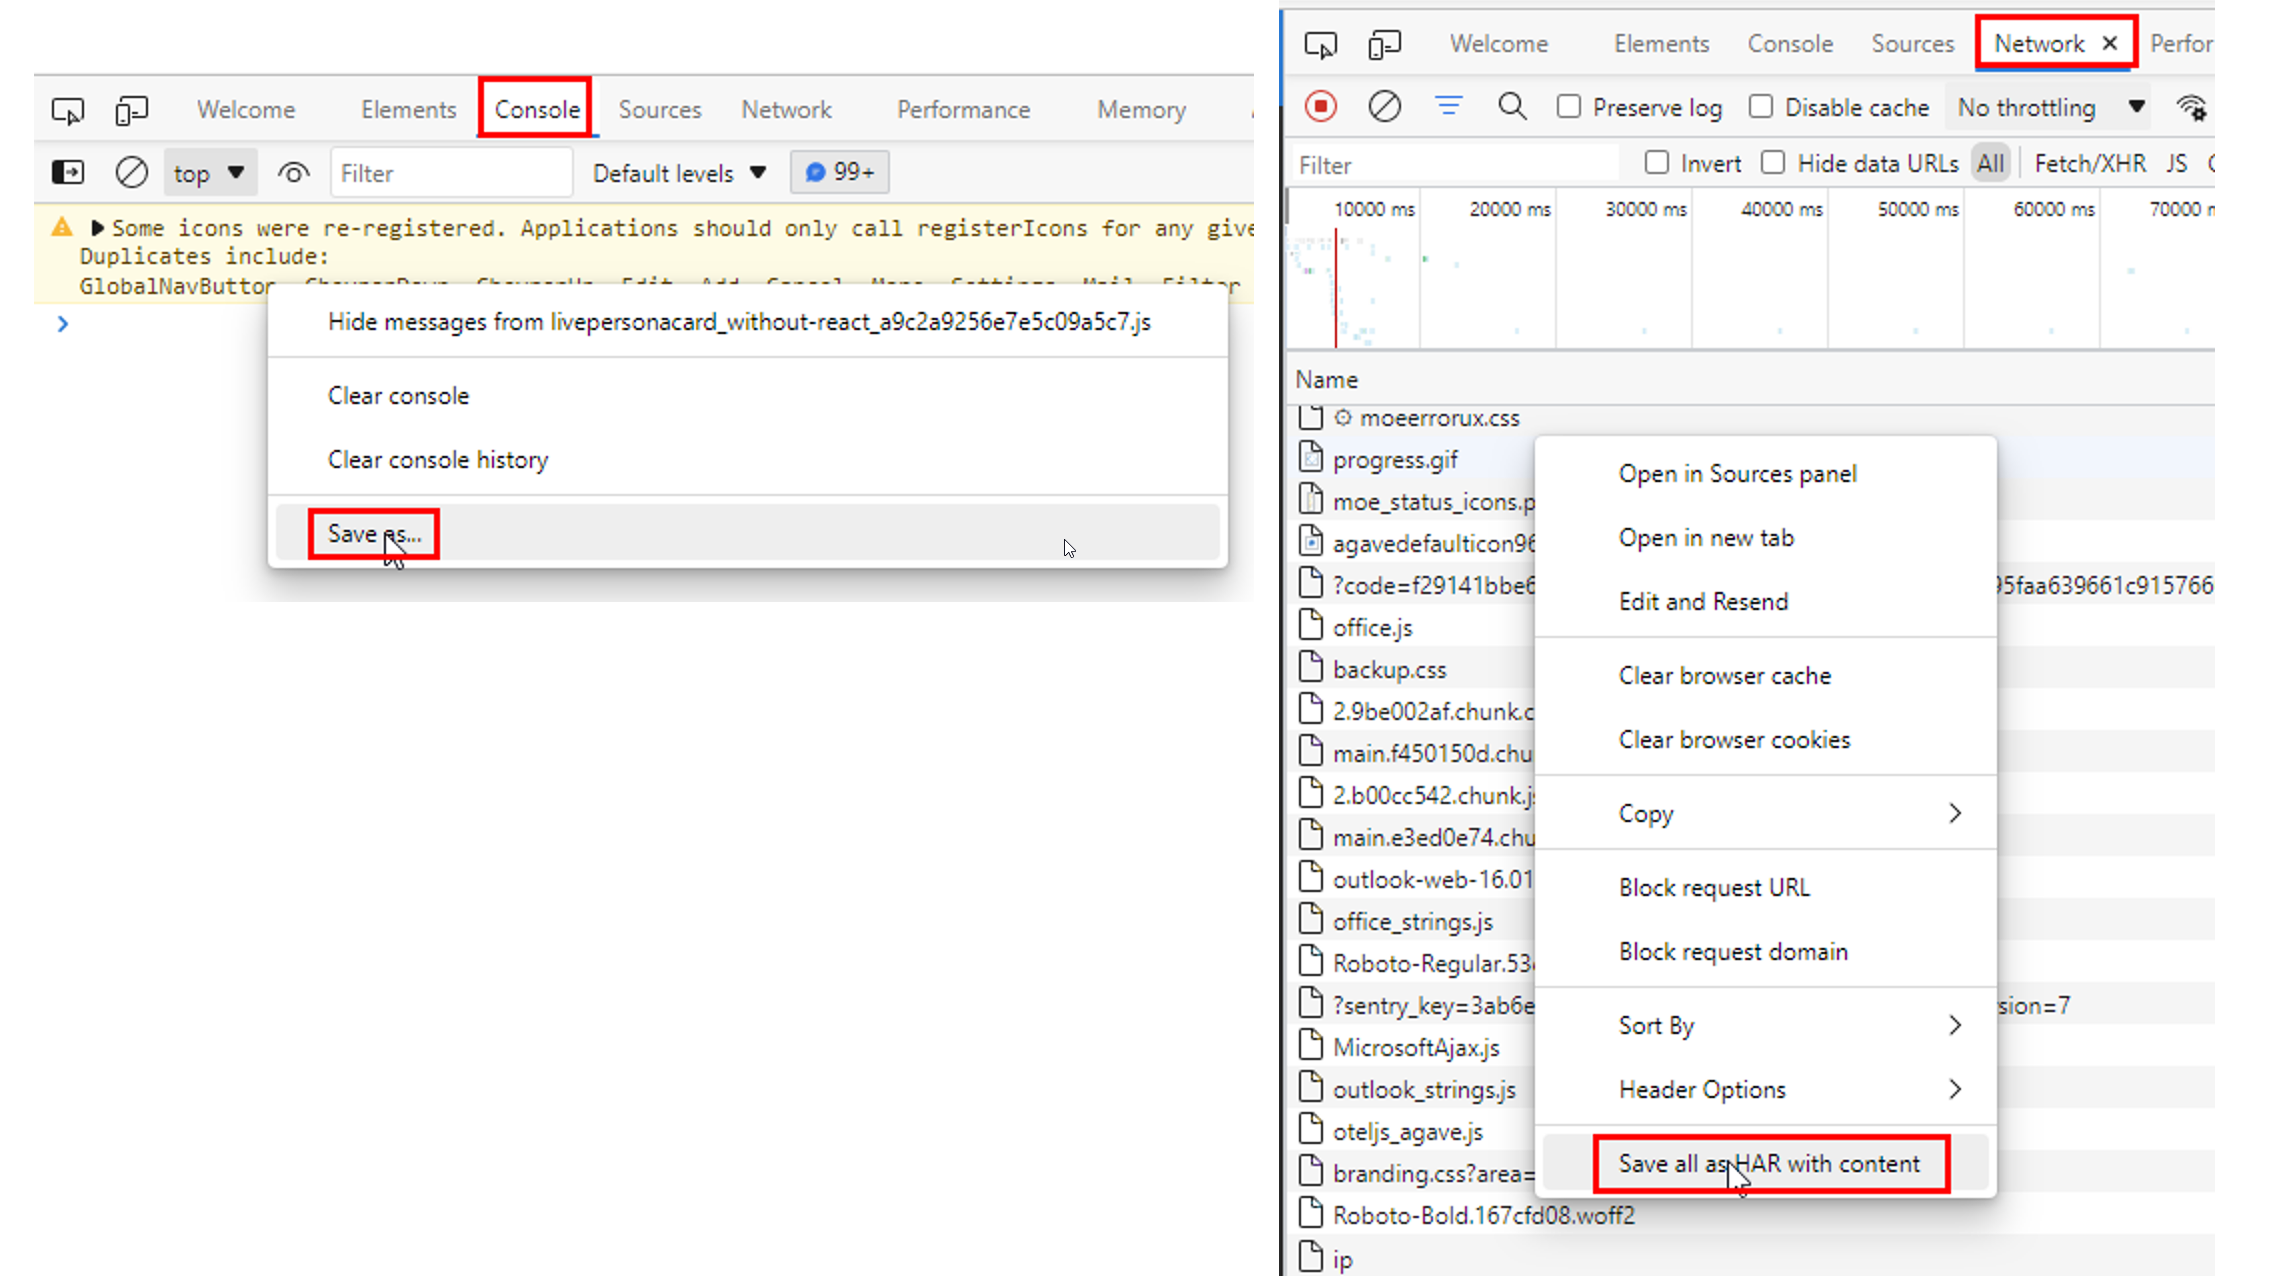Click the red record network log icon
Screen dimensions: 2286x1276
(1320, 107)
